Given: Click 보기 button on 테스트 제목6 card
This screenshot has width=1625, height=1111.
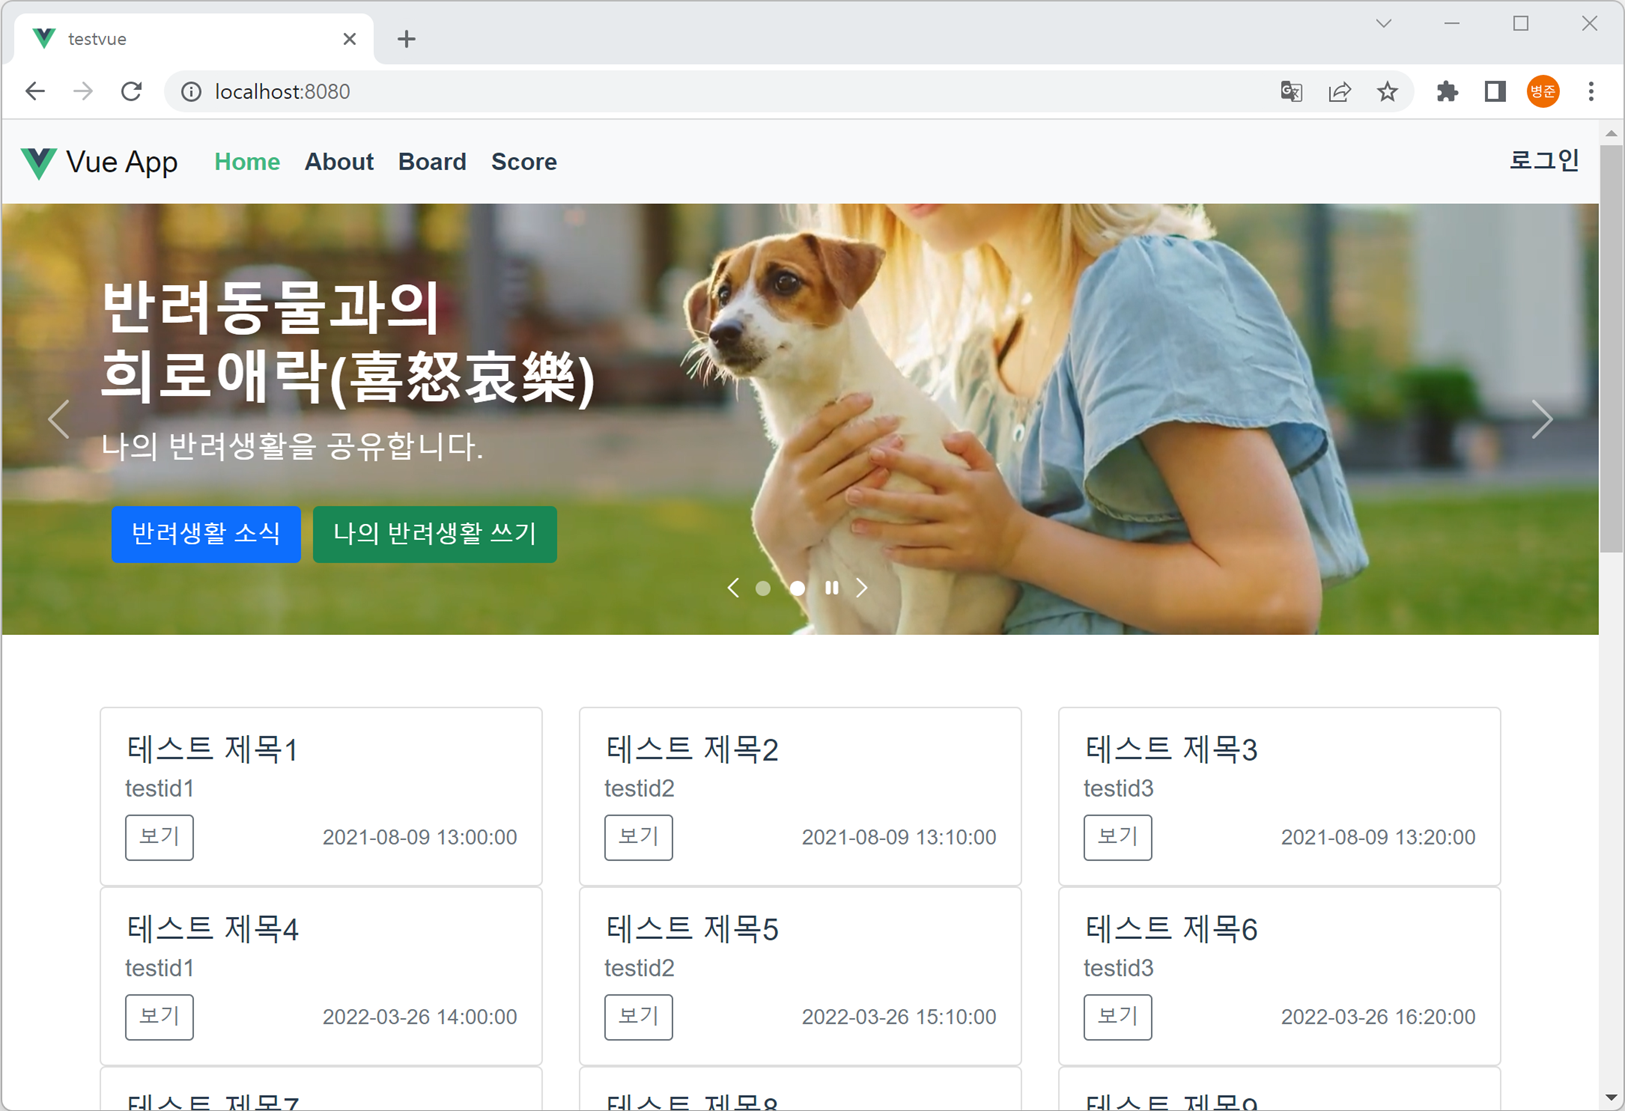Looking at the screenshot, I should point(1118,1017).
